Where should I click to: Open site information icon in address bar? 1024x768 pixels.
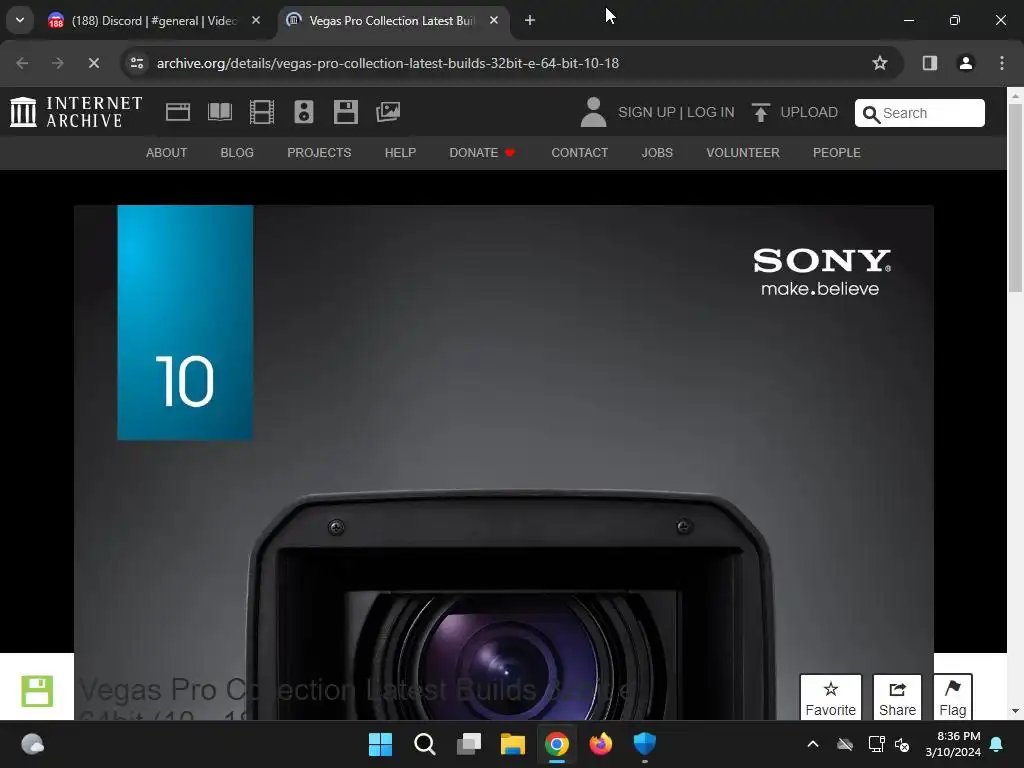pos(137,63)
